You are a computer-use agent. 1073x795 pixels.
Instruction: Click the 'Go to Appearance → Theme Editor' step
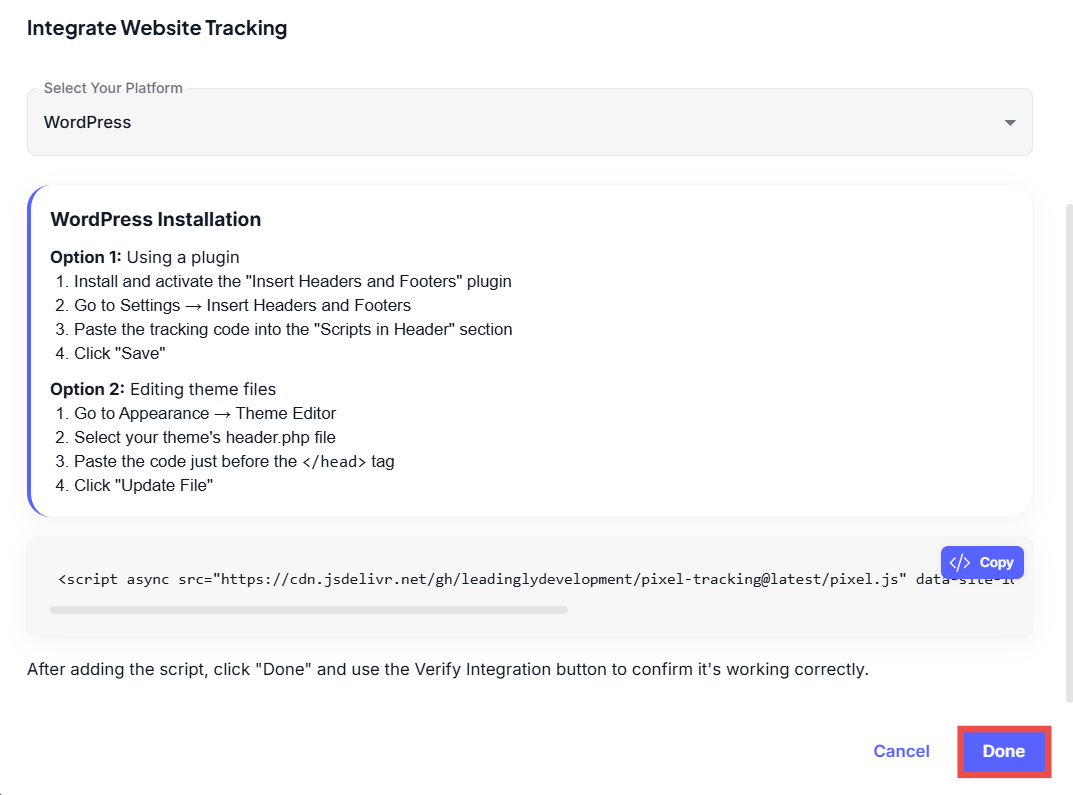tap(205, 413)
